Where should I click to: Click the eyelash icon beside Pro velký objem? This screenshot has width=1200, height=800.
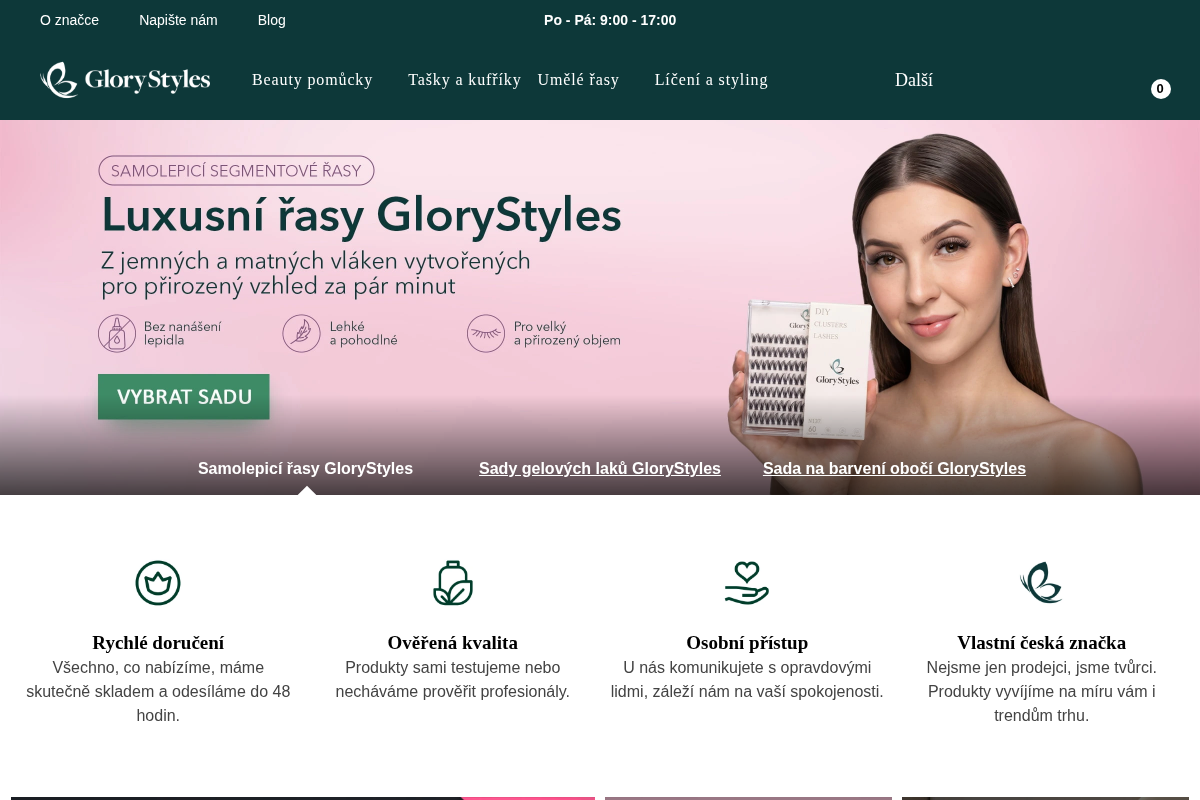pos(486,334)
